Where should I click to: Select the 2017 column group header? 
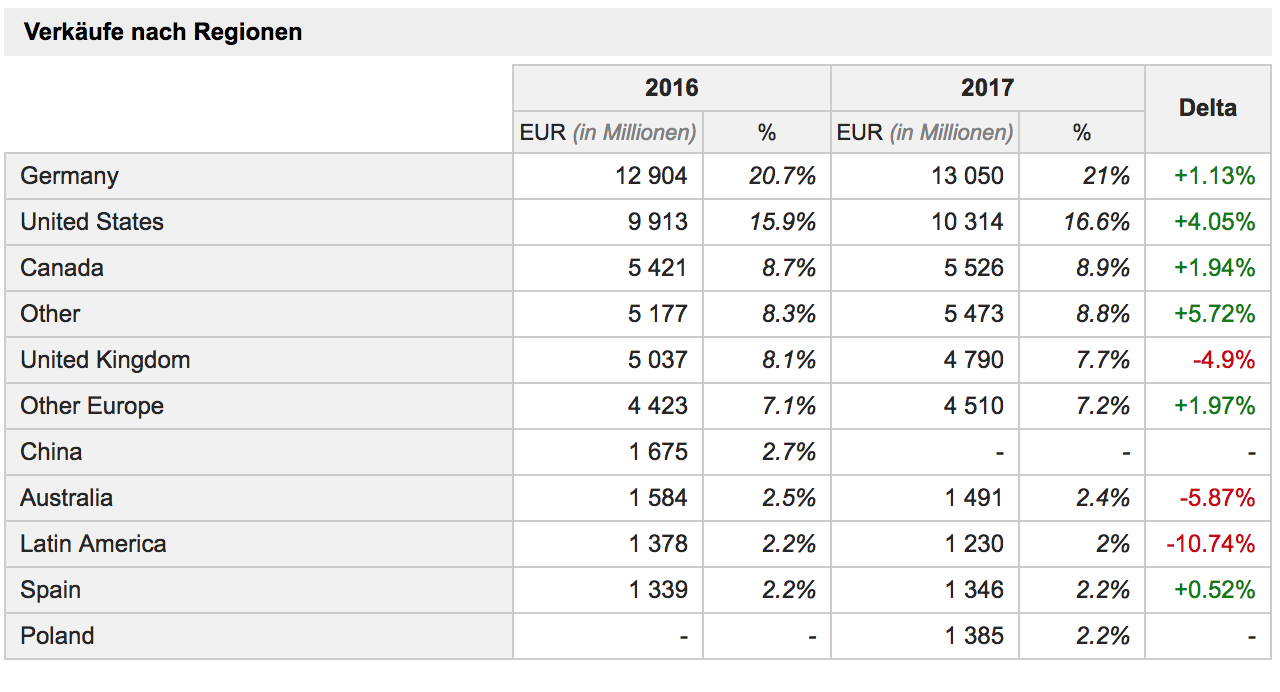coord(987,88)
